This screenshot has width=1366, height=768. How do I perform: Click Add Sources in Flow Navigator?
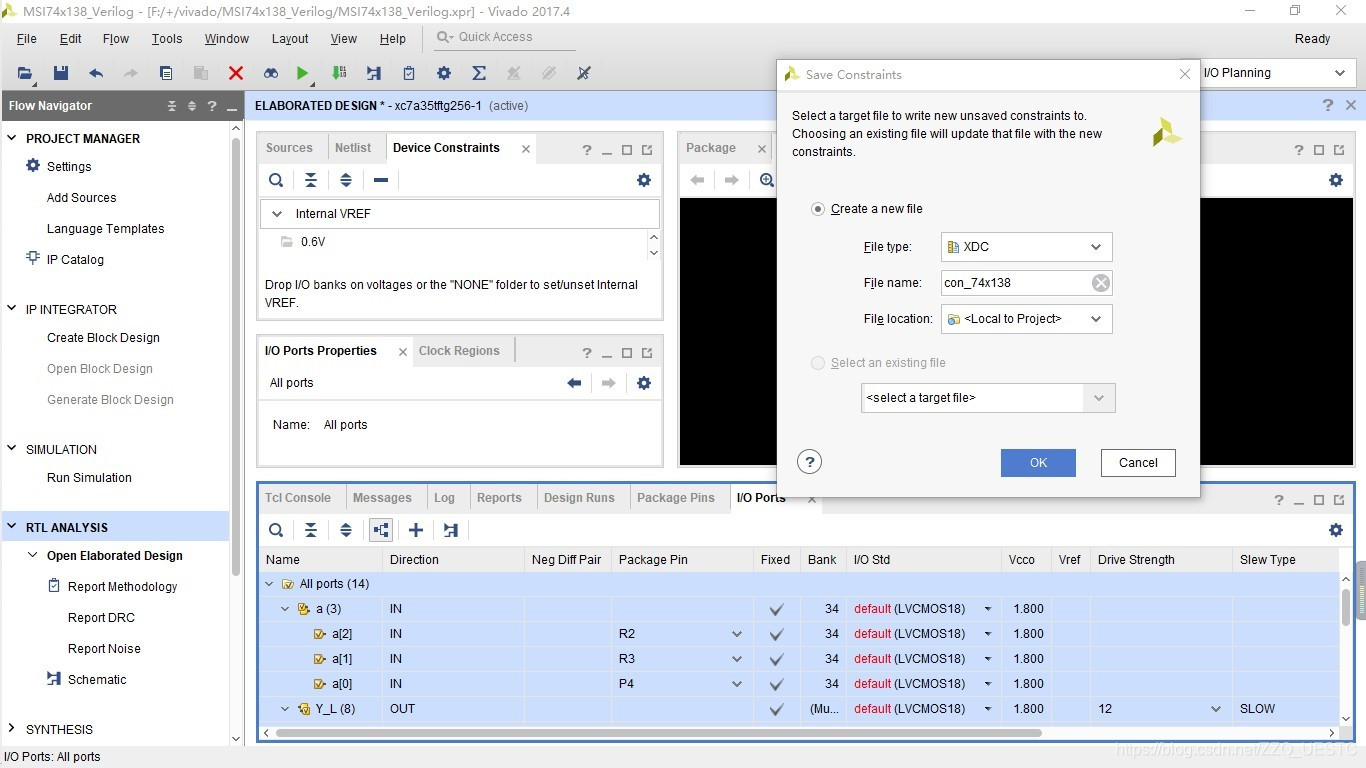(81, 198)
